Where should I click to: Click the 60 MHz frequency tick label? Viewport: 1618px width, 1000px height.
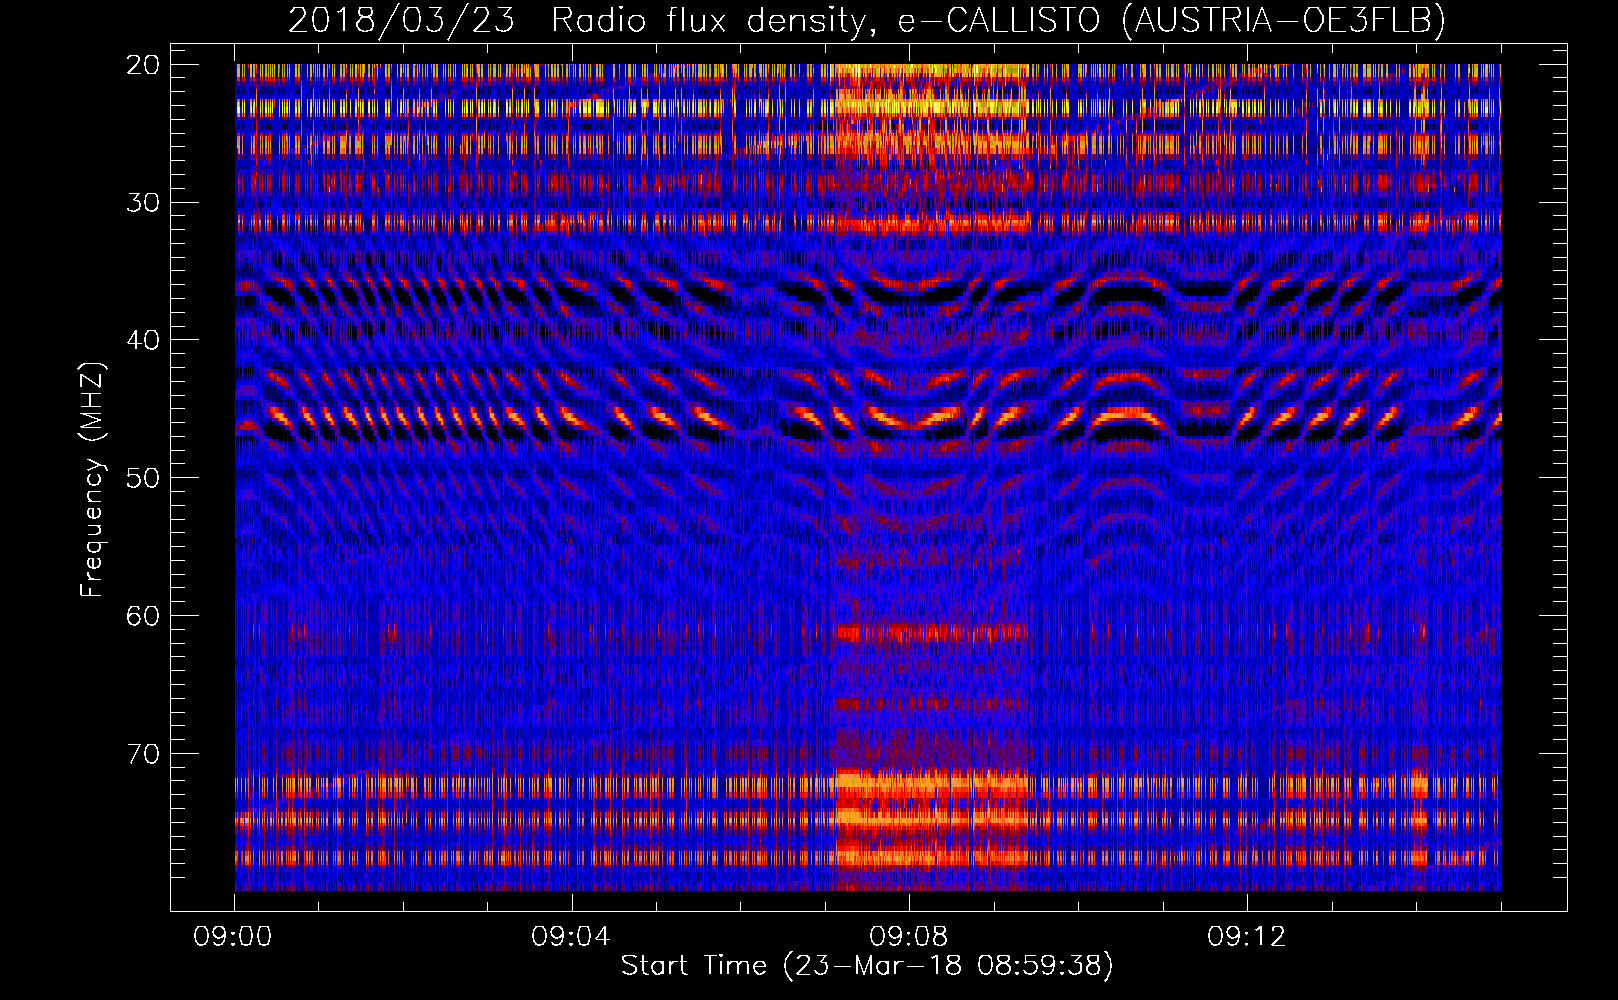144,616
